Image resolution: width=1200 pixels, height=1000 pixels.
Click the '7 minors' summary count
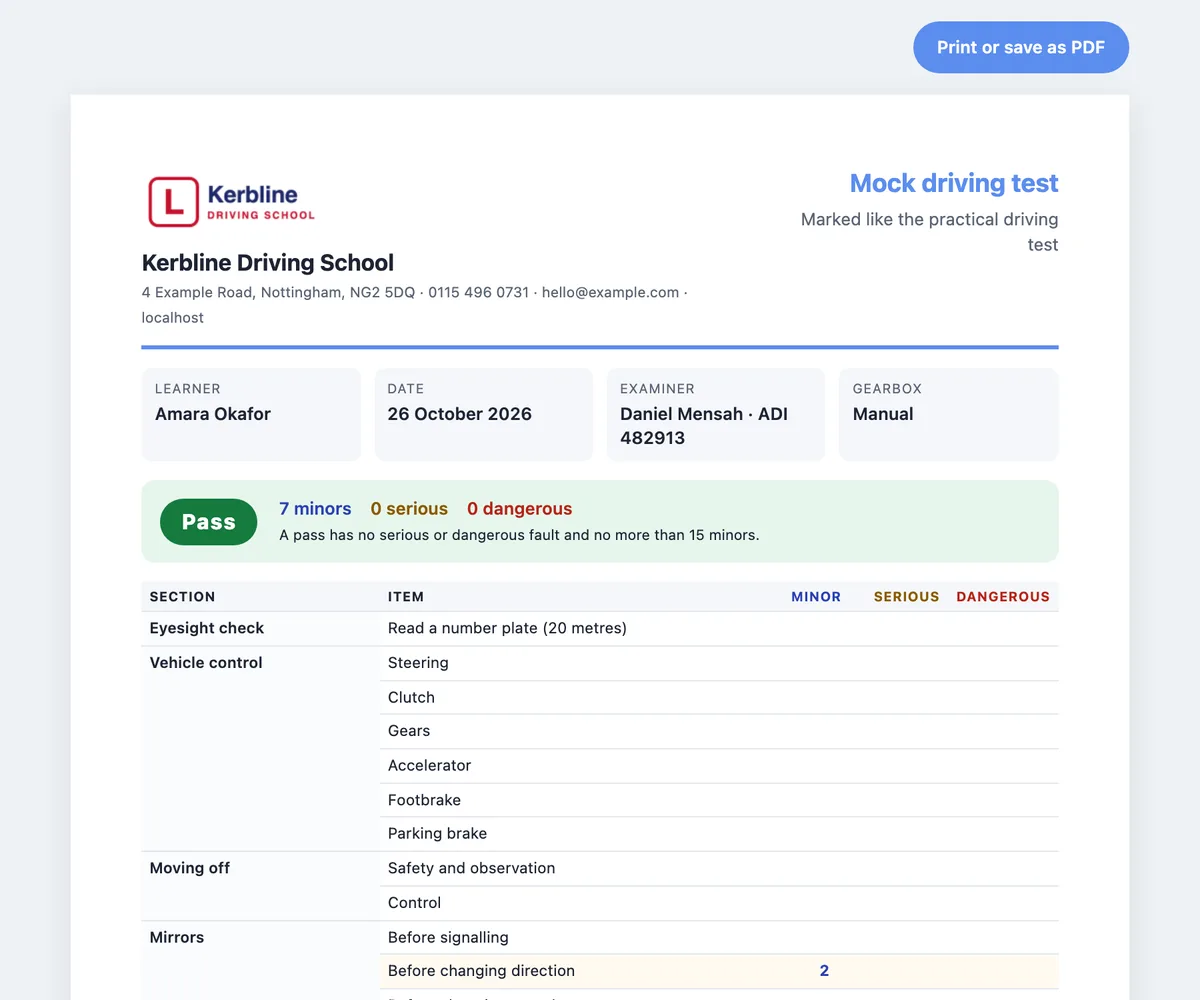pos(315,509)
